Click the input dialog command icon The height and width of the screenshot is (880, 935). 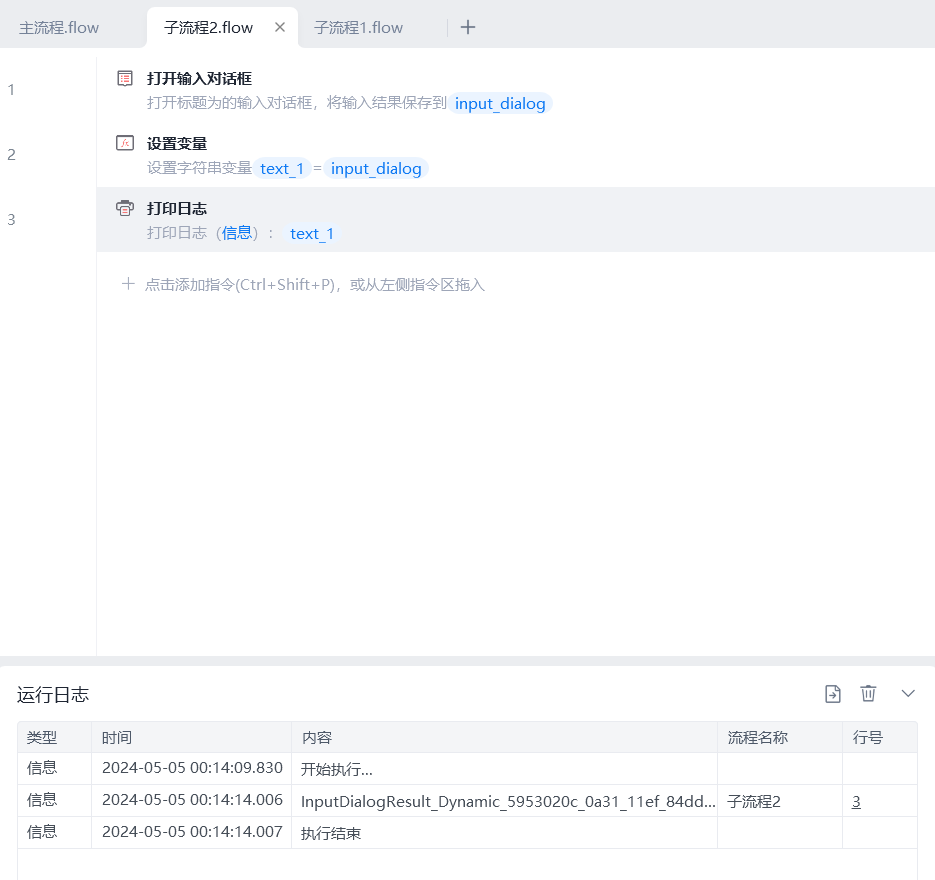pos(125,78)
